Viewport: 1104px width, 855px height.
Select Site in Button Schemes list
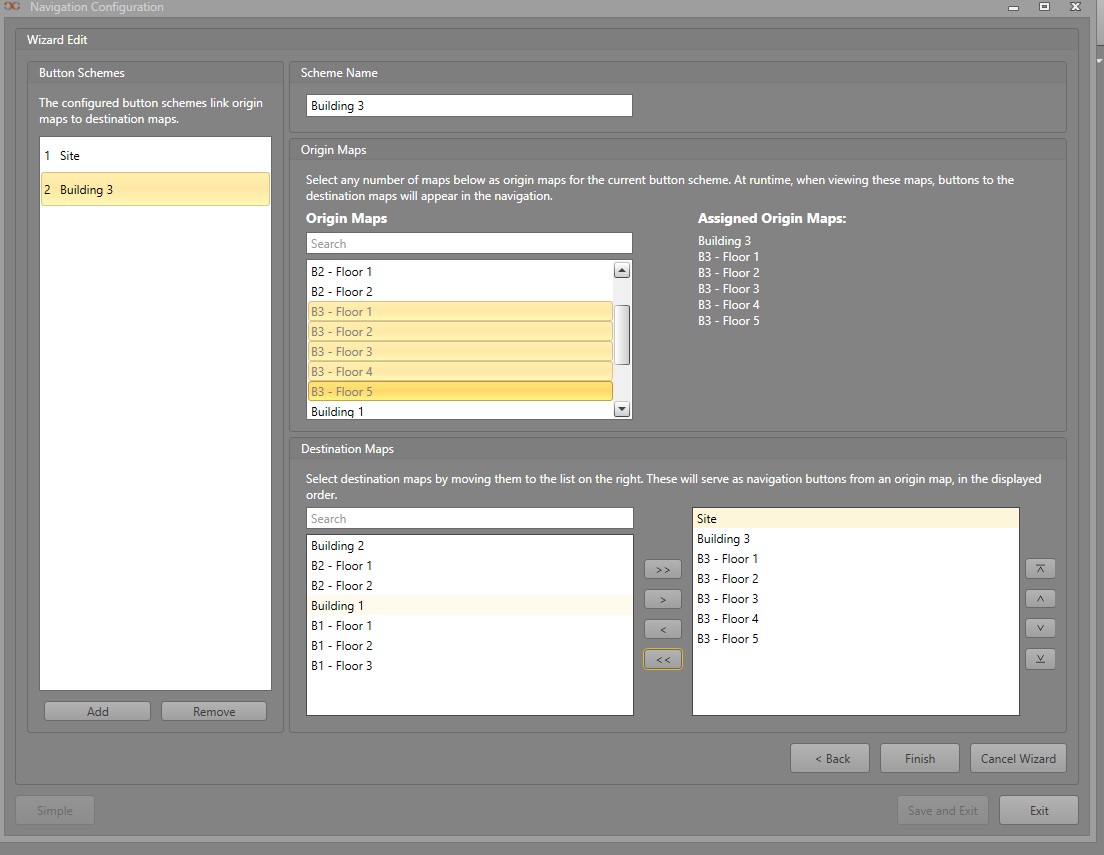pos(155,156)
